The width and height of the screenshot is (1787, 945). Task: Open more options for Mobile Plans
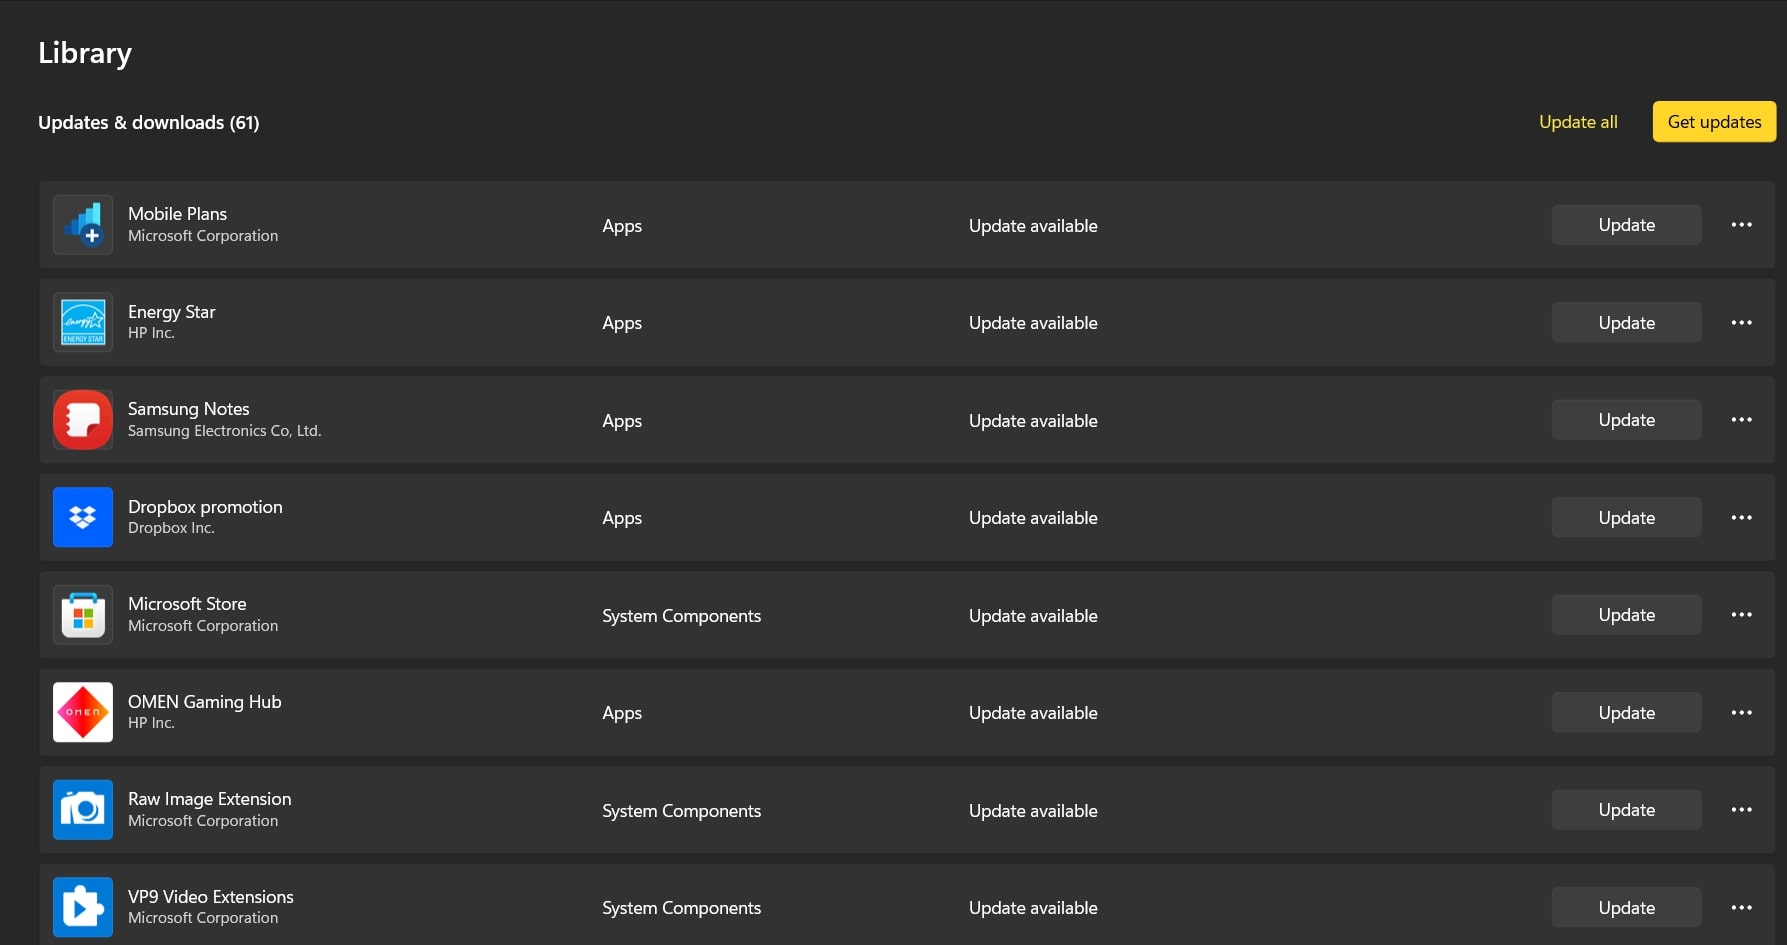tap(1741, 224)
